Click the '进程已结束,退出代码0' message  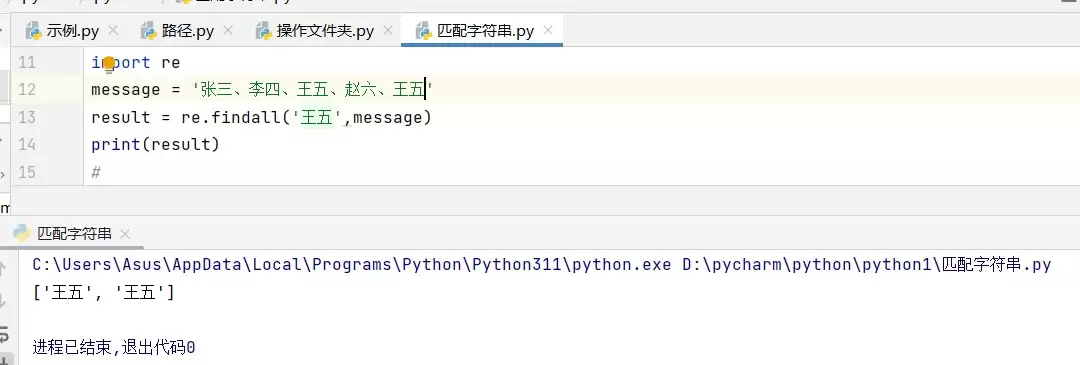point(114,348)
